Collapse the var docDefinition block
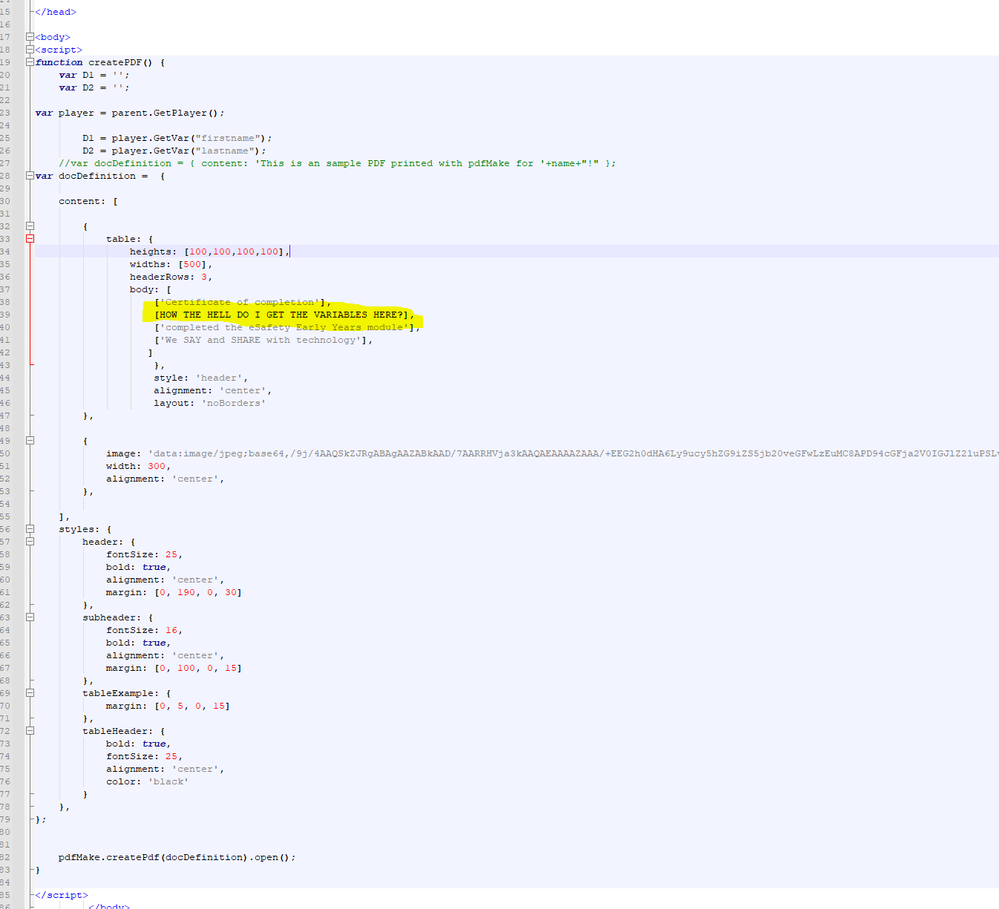999x909 pixels. tap(29, 176)
